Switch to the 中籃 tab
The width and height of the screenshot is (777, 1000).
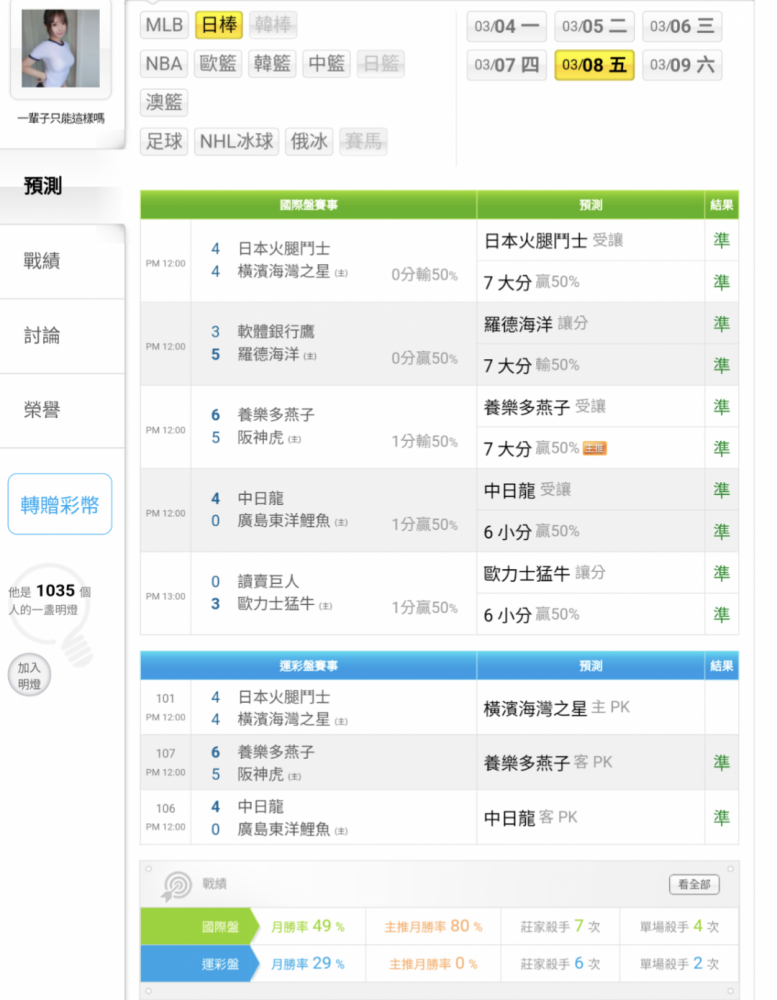point(327,64)
